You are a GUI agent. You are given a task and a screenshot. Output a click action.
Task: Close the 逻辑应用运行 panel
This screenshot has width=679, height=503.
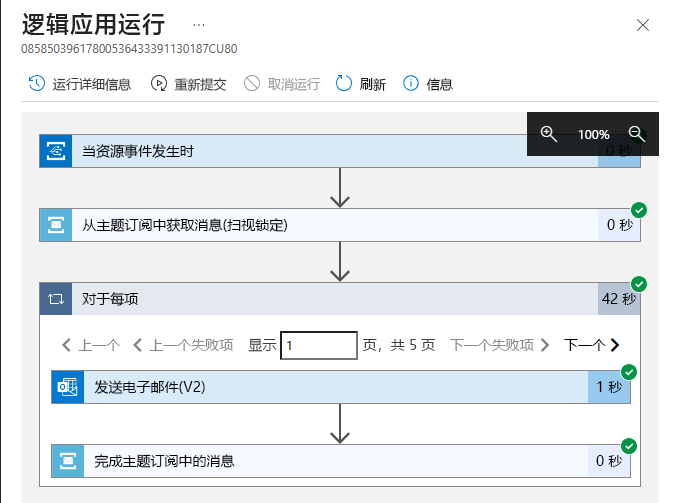[643, 25]
